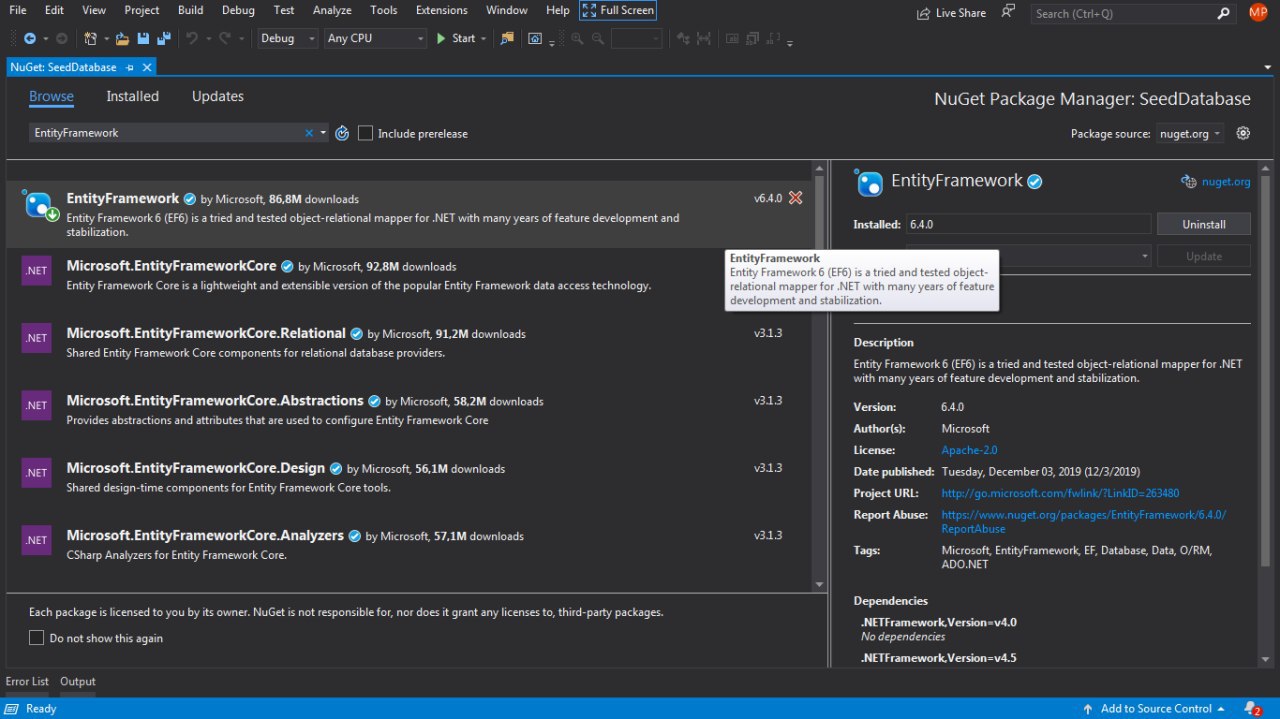Click the package list scroll up arrow

tap(819, 170)
